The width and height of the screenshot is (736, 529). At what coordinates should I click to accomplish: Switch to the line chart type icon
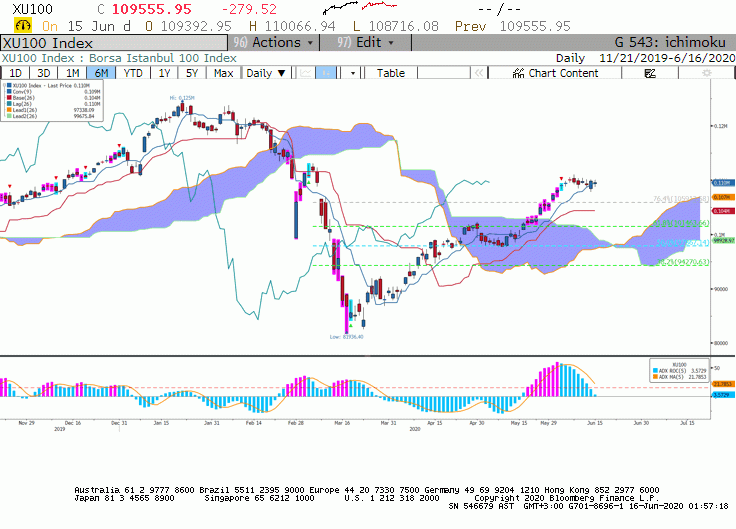click(x=306, y=73)
